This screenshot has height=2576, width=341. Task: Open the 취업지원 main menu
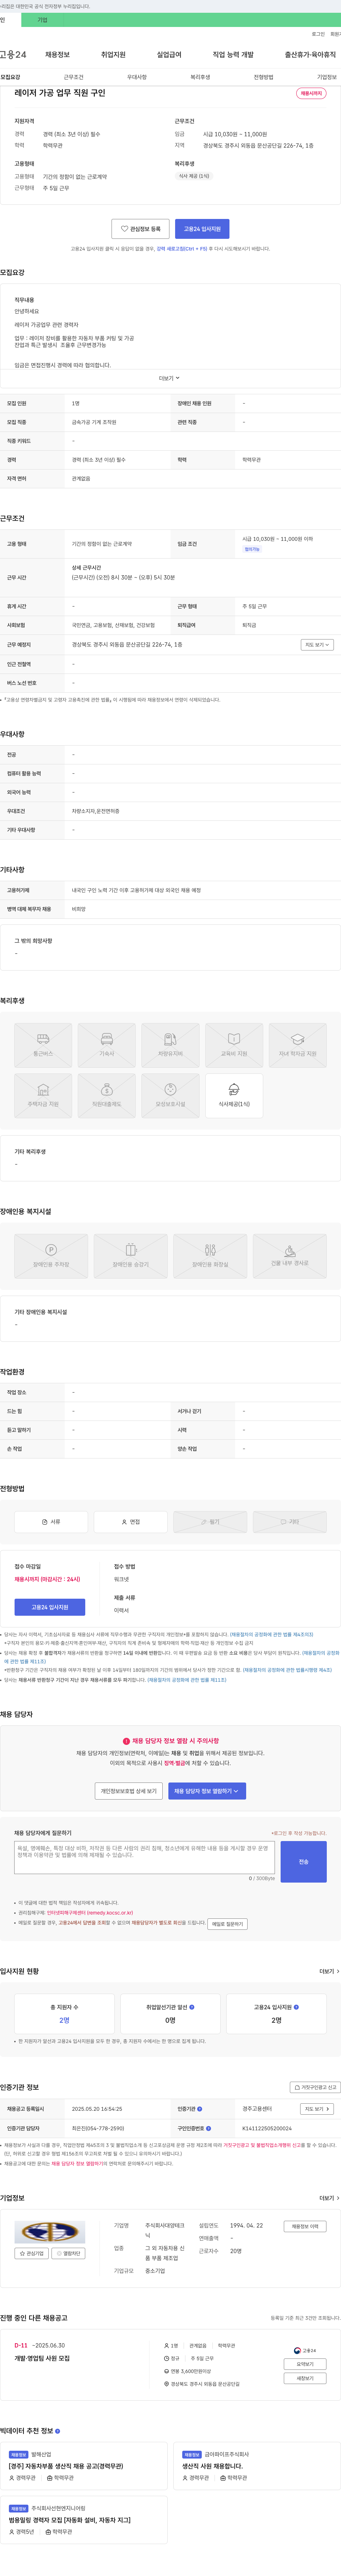pos(113,55)
